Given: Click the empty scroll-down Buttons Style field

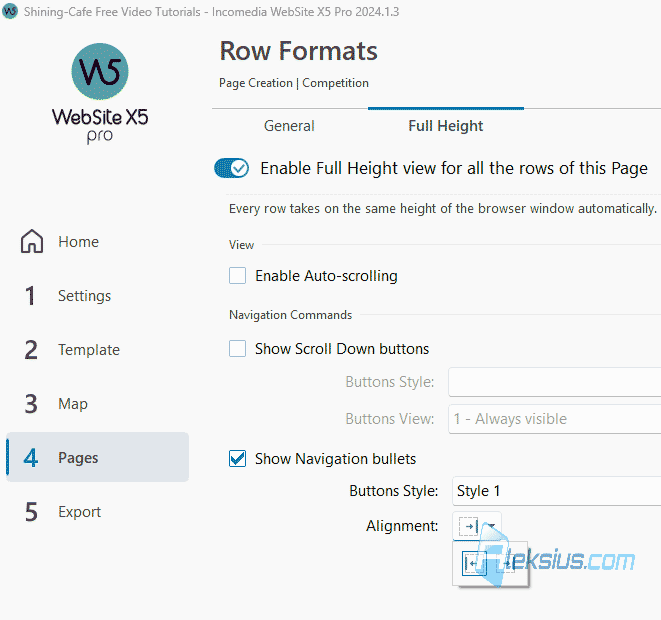Looking at the screenshot, I should point(554,382).
